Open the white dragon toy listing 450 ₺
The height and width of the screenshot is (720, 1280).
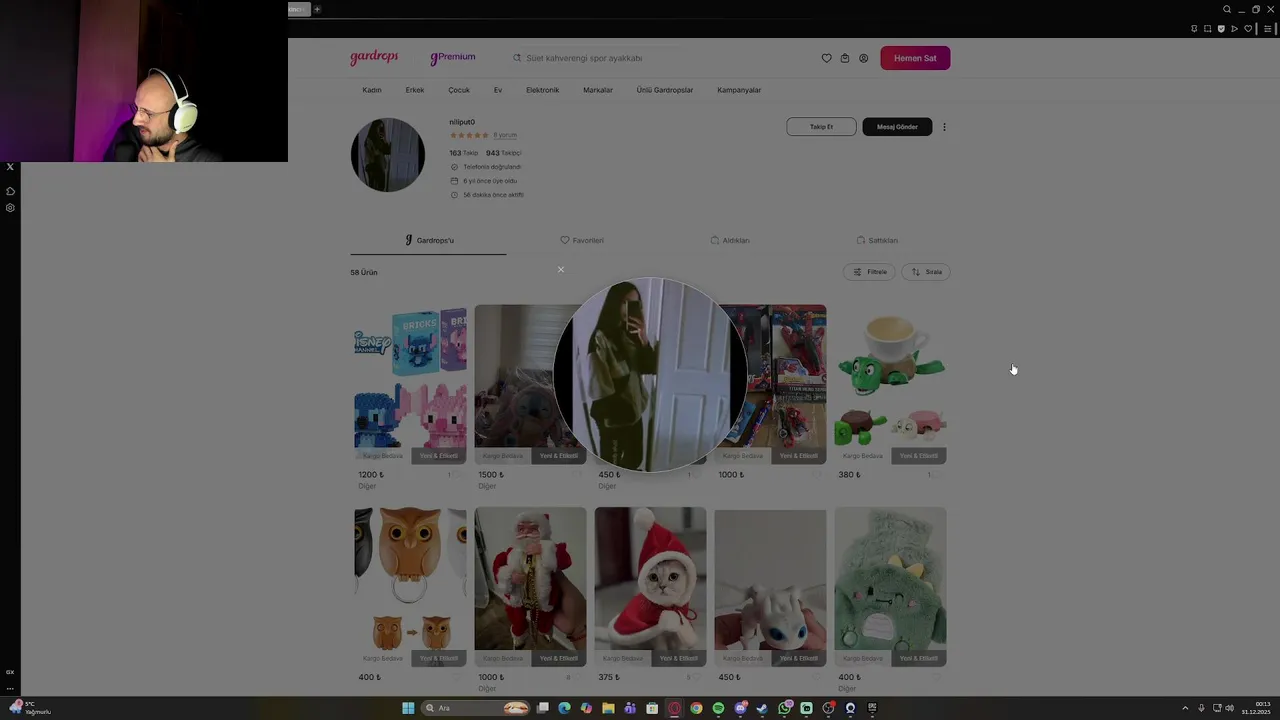[770, 586]
